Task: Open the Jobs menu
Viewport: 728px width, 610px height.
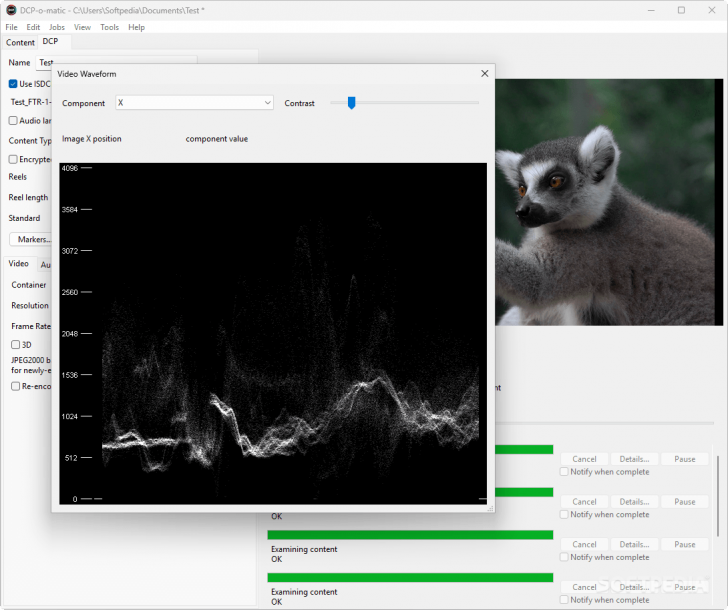Action: pos(57,27)
